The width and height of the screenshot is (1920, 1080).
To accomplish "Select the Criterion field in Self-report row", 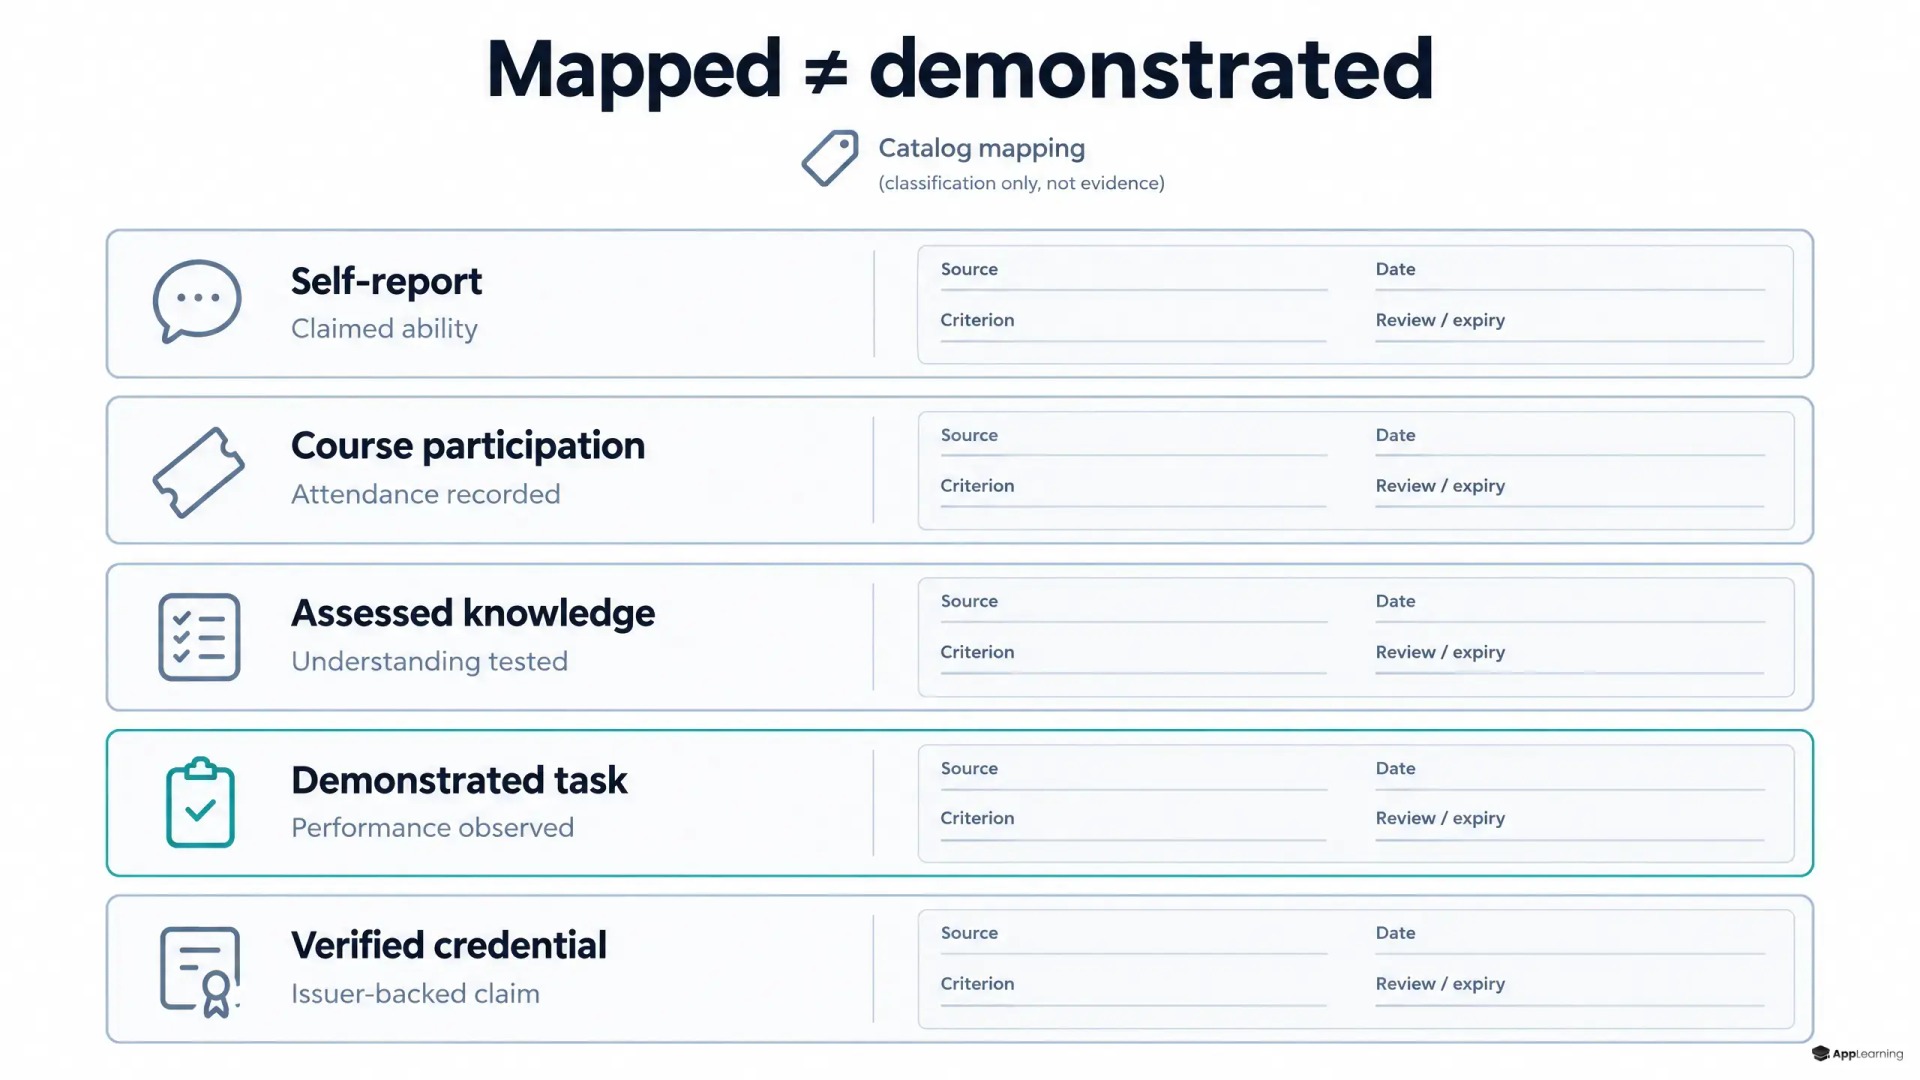I will point(1134,324).
